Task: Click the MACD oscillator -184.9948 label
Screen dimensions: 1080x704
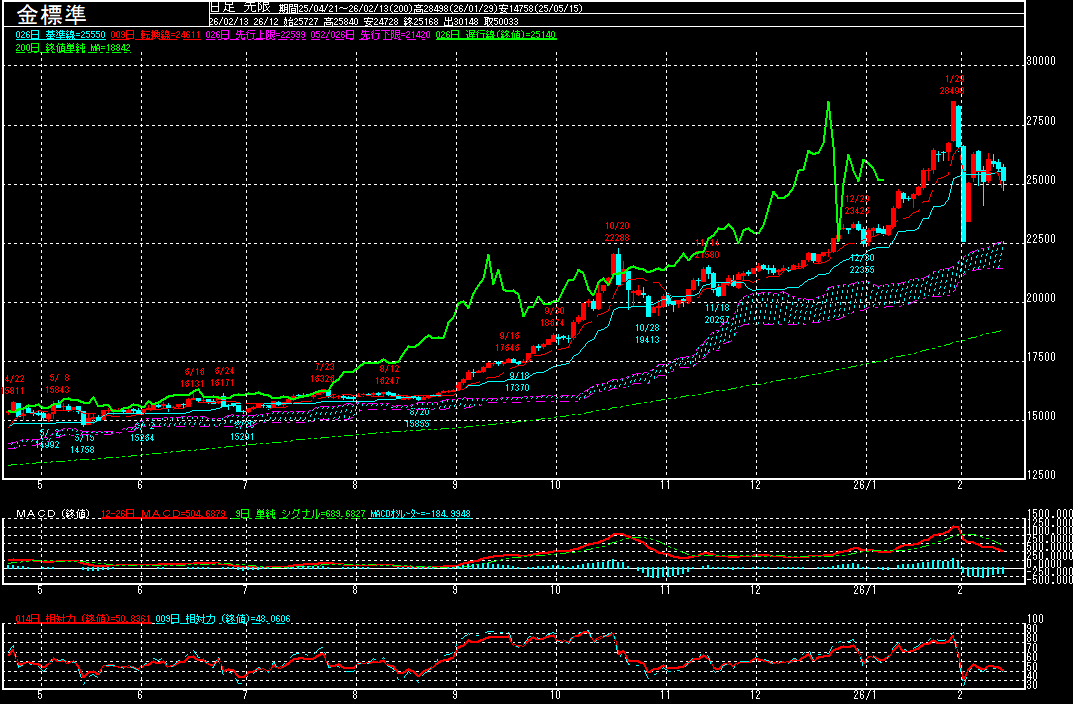Action: click(x=420, y=514)
